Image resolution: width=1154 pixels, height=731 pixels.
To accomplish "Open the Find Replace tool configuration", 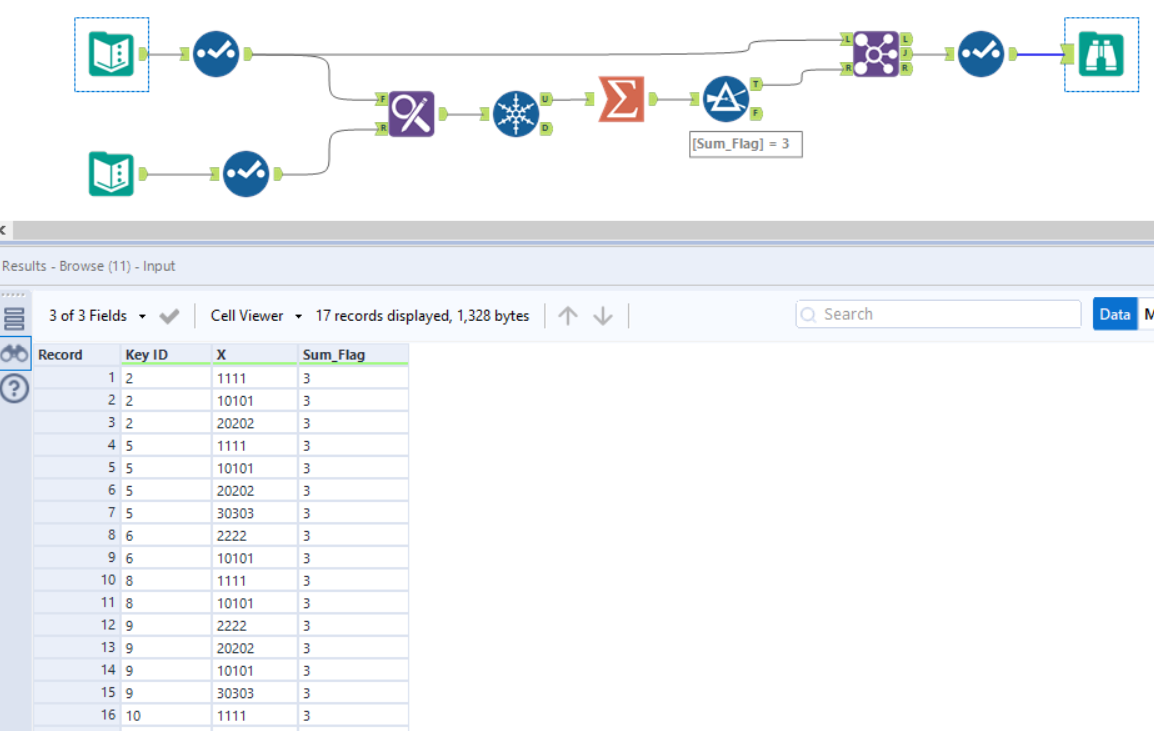I will [410, 112].
